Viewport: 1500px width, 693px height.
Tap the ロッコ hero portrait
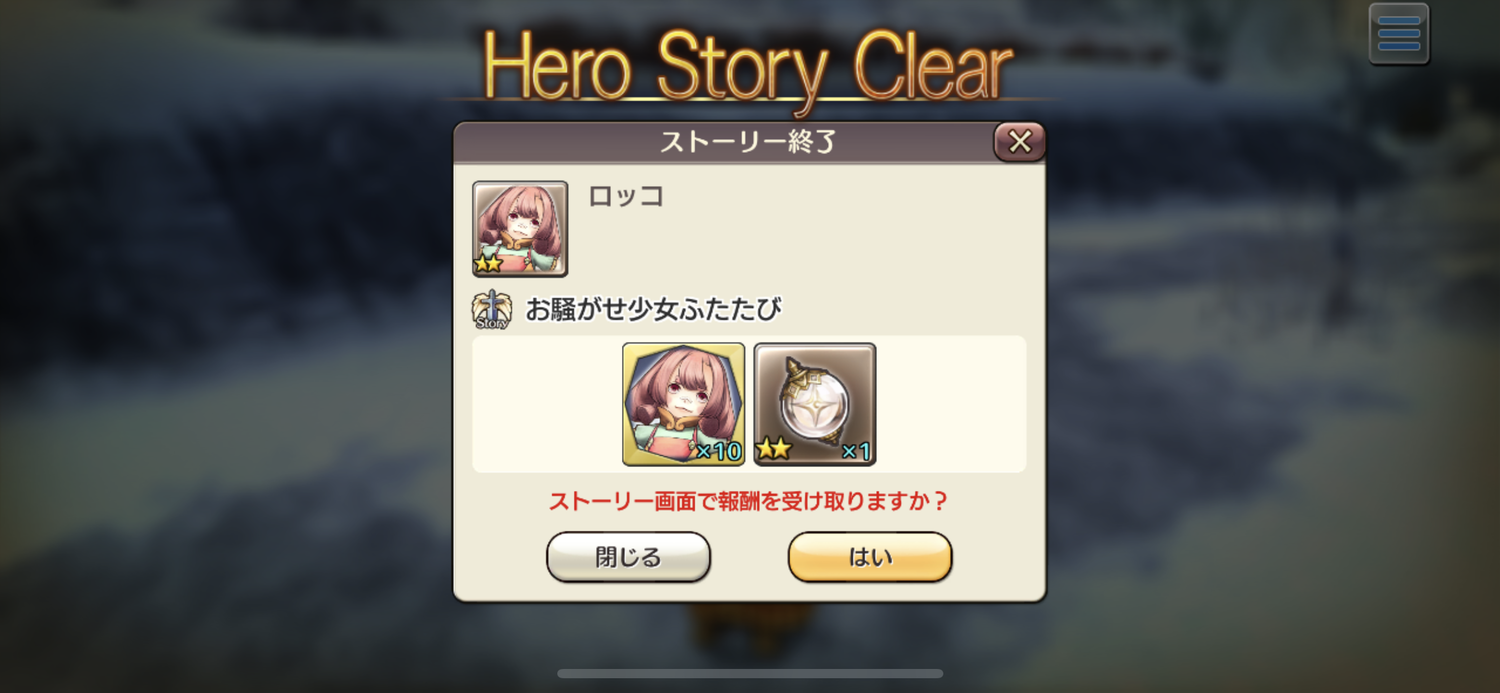[x=520, y=229]
